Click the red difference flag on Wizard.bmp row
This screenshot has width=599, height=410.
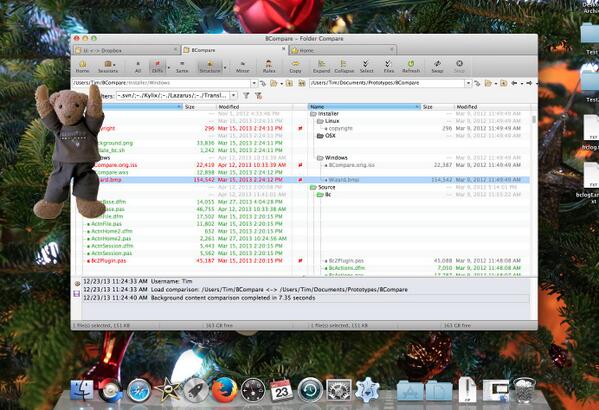click(x=300, y=180)
